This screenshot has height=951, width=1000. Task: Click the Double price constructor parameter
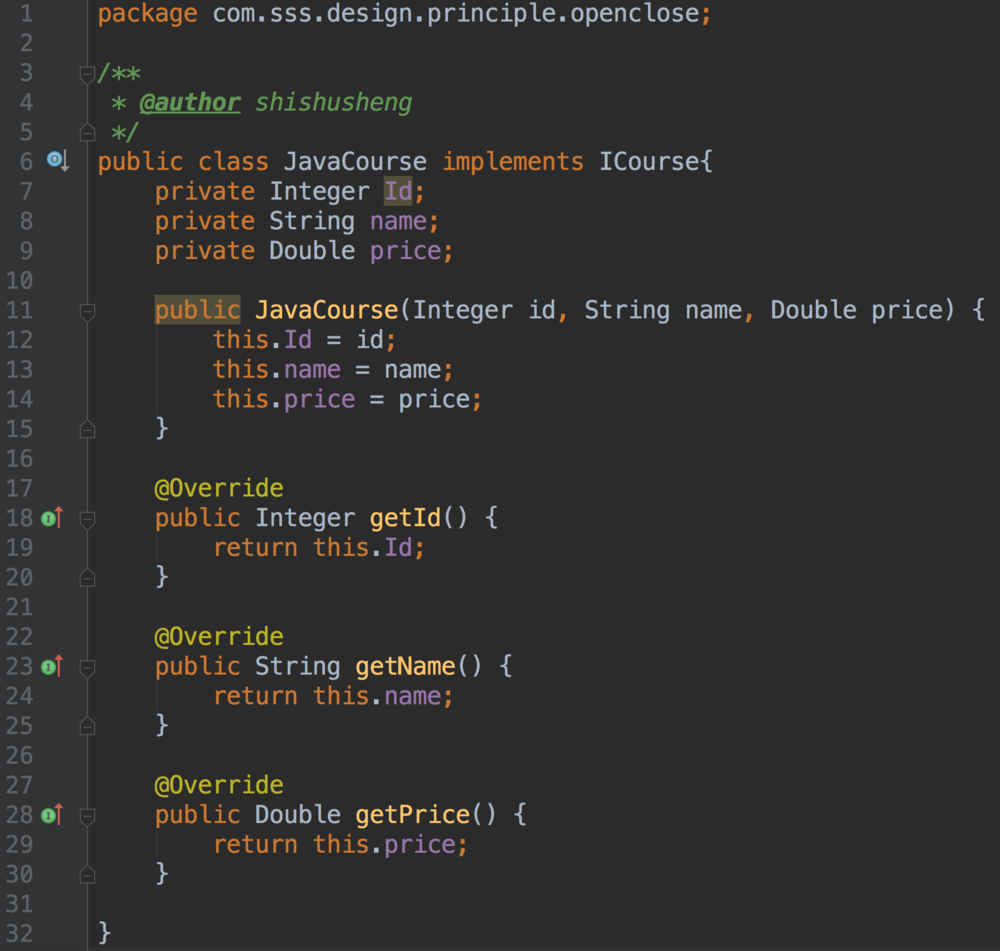857,310
